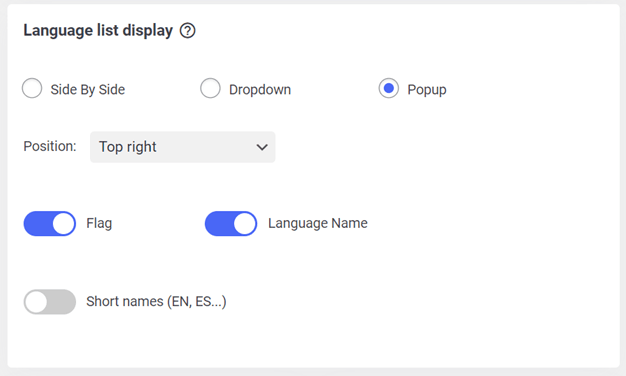Click the Language Name label
Image resolution: width=626 pixels, height=376 pixels.
point(318,223)
